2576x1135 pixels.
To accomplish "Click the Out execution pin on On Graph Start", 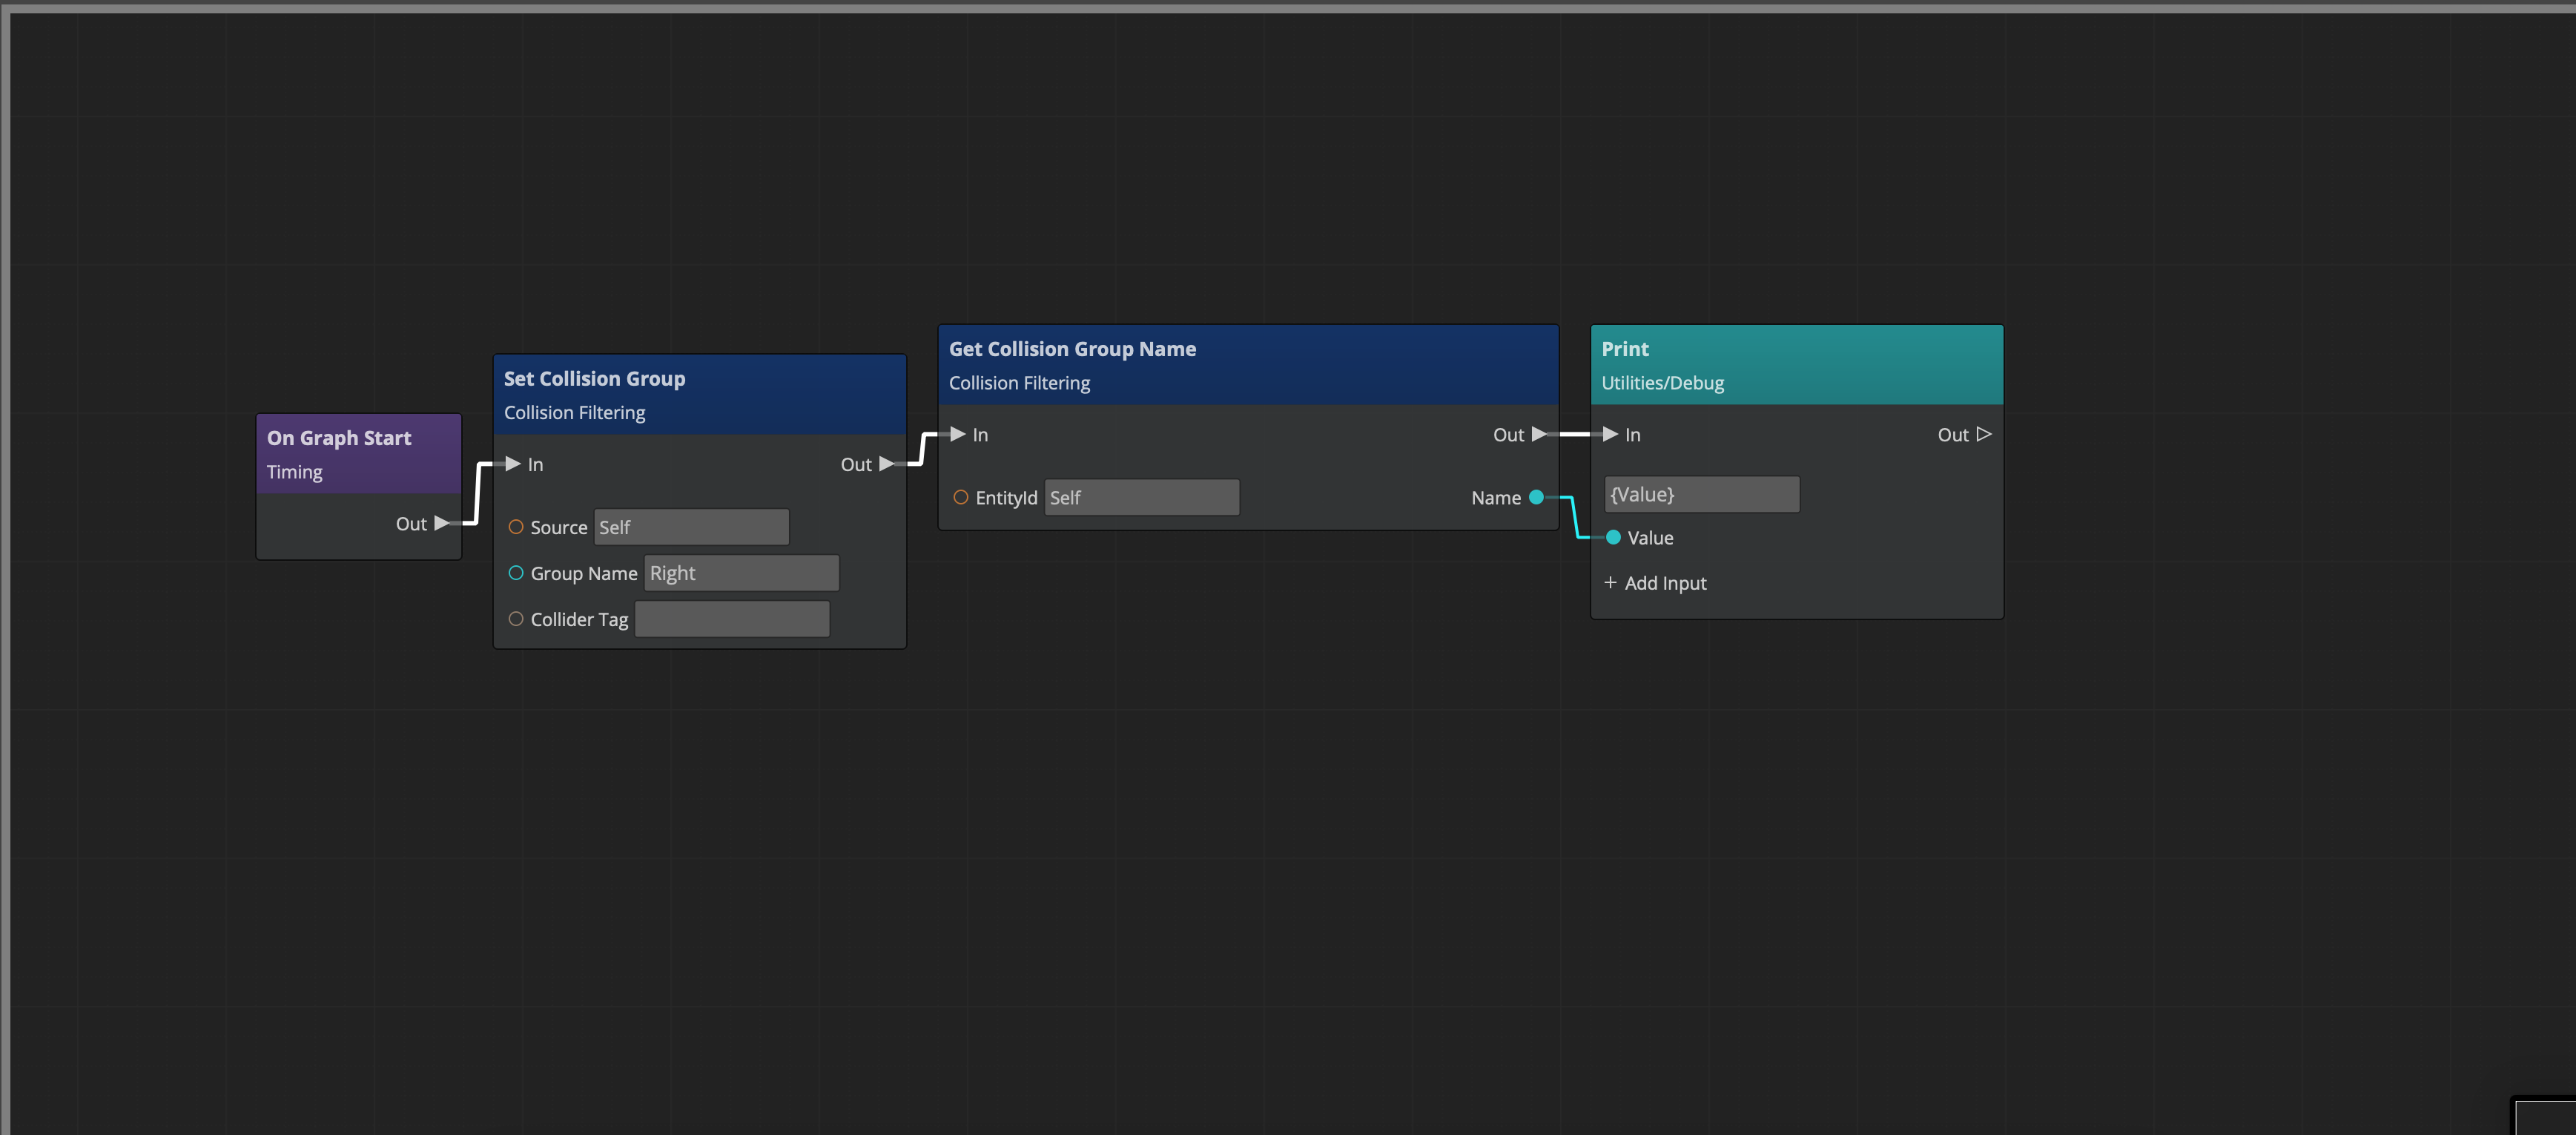I will 440,523.
